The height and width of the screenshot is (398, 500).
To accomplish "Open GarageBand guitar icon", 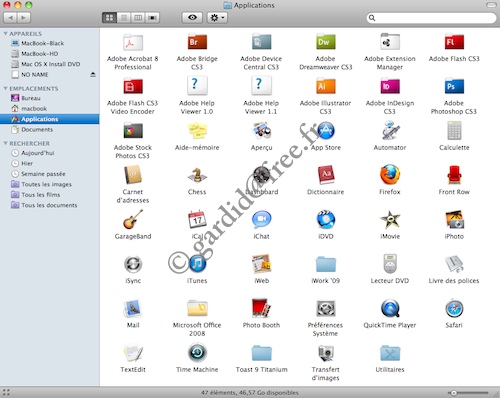I will click(x=133, y=220).
